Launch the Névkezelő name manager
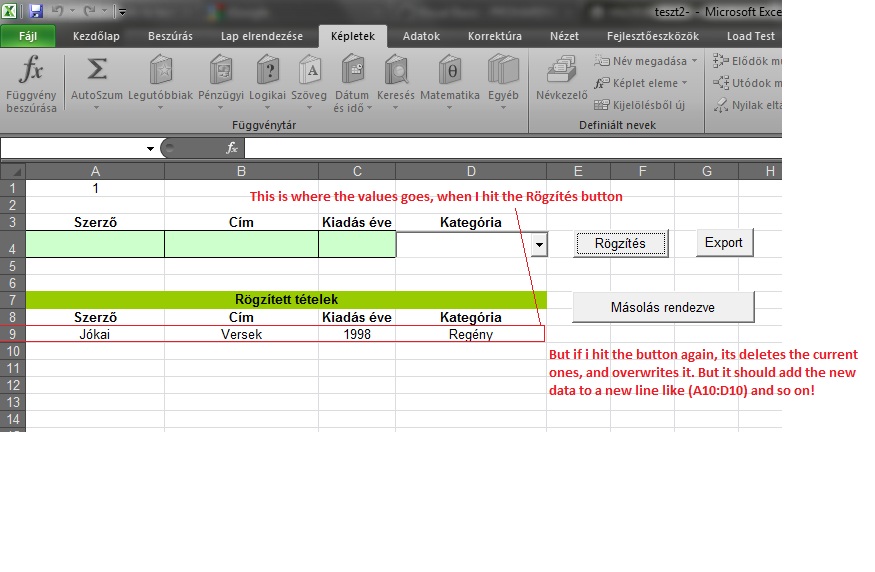This screenshot has height=572, width=875. [x=561, y=78]
